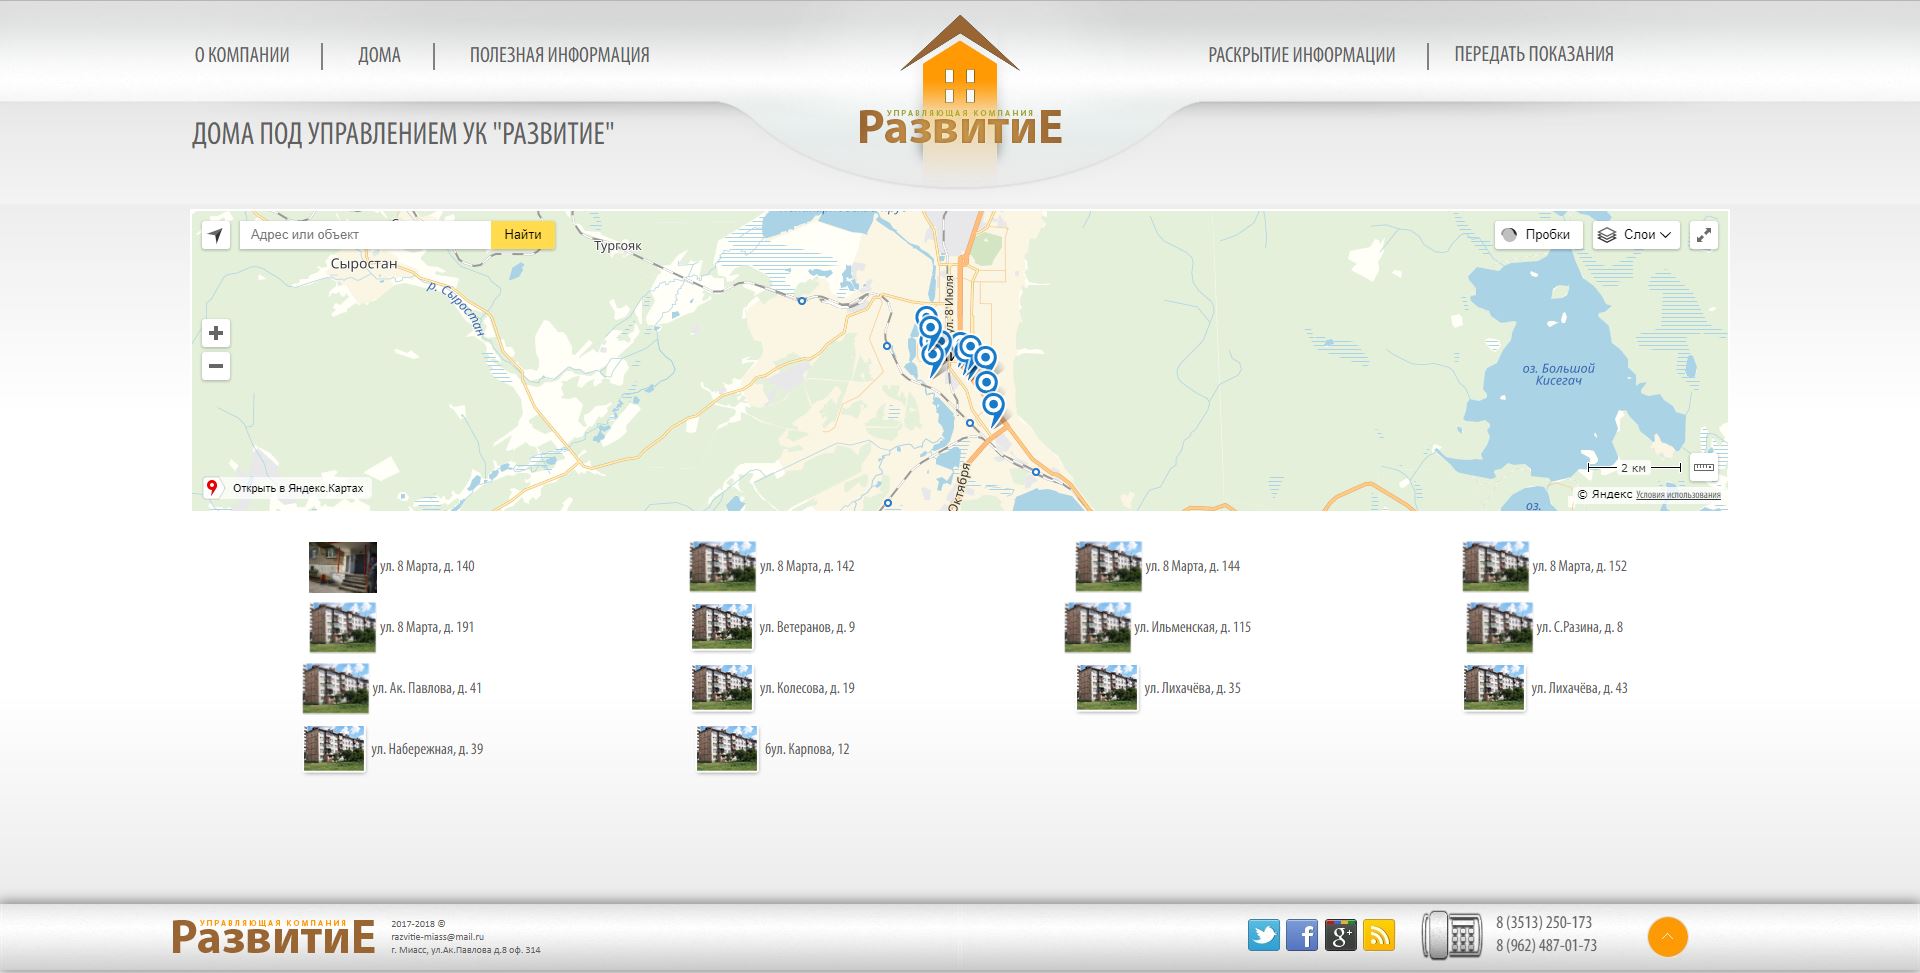Click thumbnail of ул. 8 Марта, д. 152

[x=1495, y=567]
